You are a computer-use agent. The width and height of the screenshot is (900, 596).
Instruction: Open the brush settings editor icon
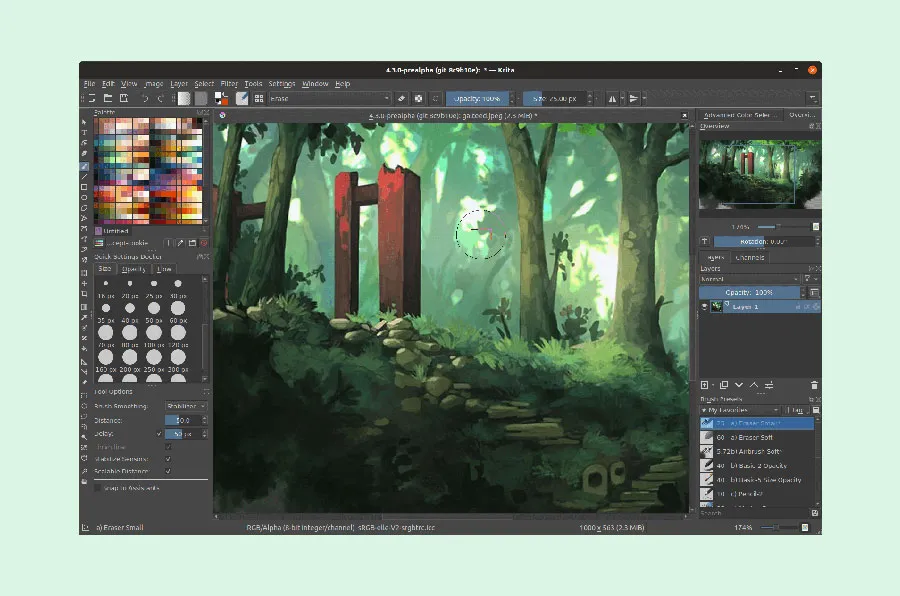[243, 98]
